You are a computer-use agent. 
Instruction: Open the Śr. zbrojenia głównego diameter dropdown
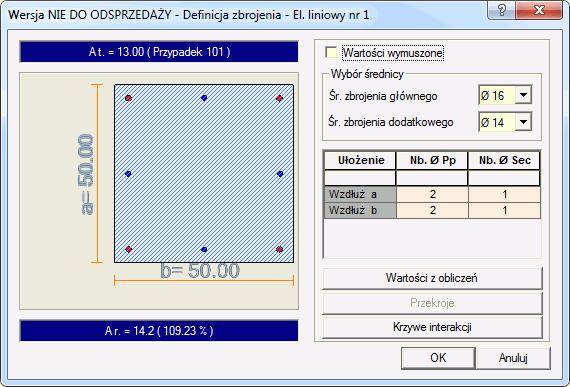[x=523, y=95]
